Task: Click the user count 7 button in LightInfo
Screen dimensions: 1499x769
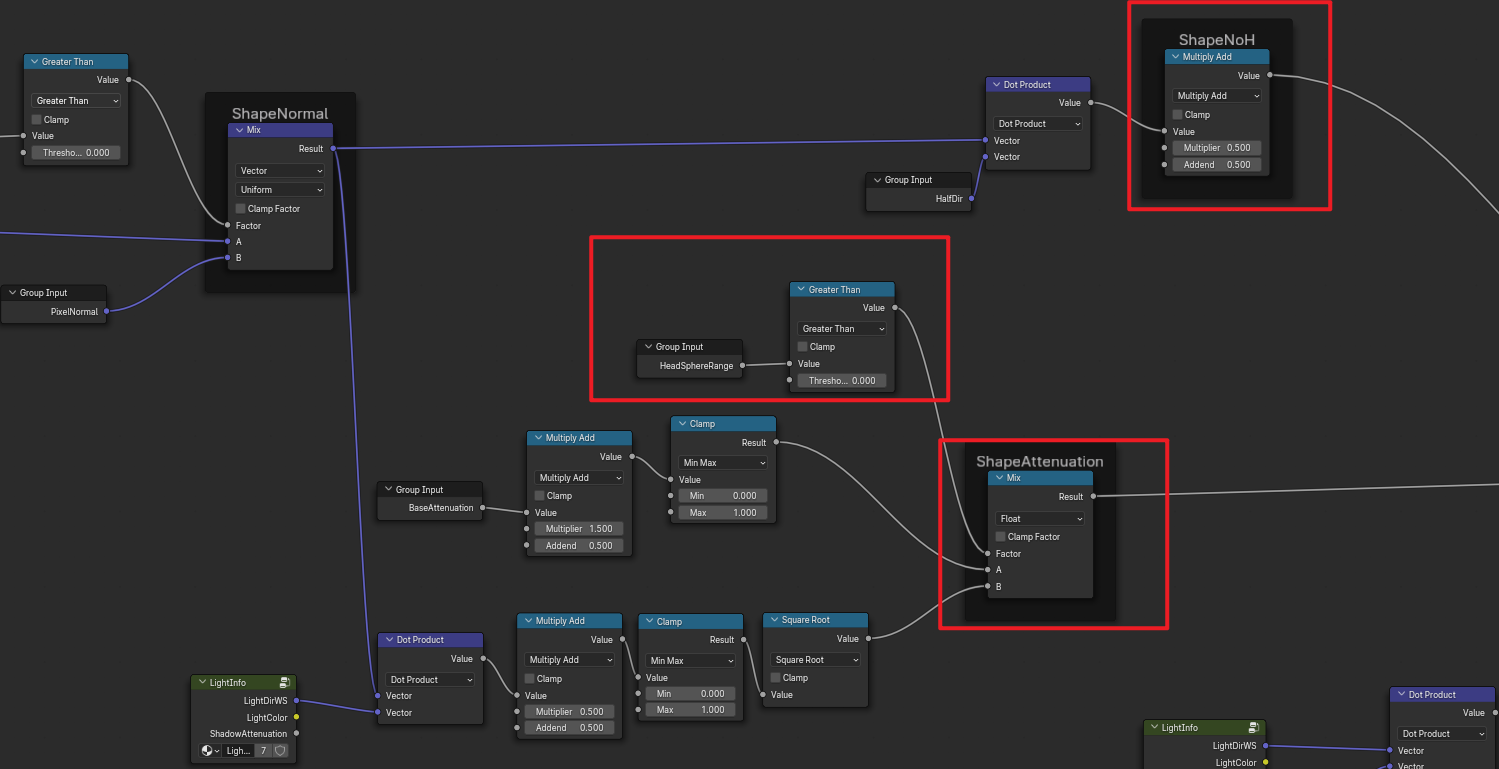Action: pyautogui.click(x=263, y=750)
